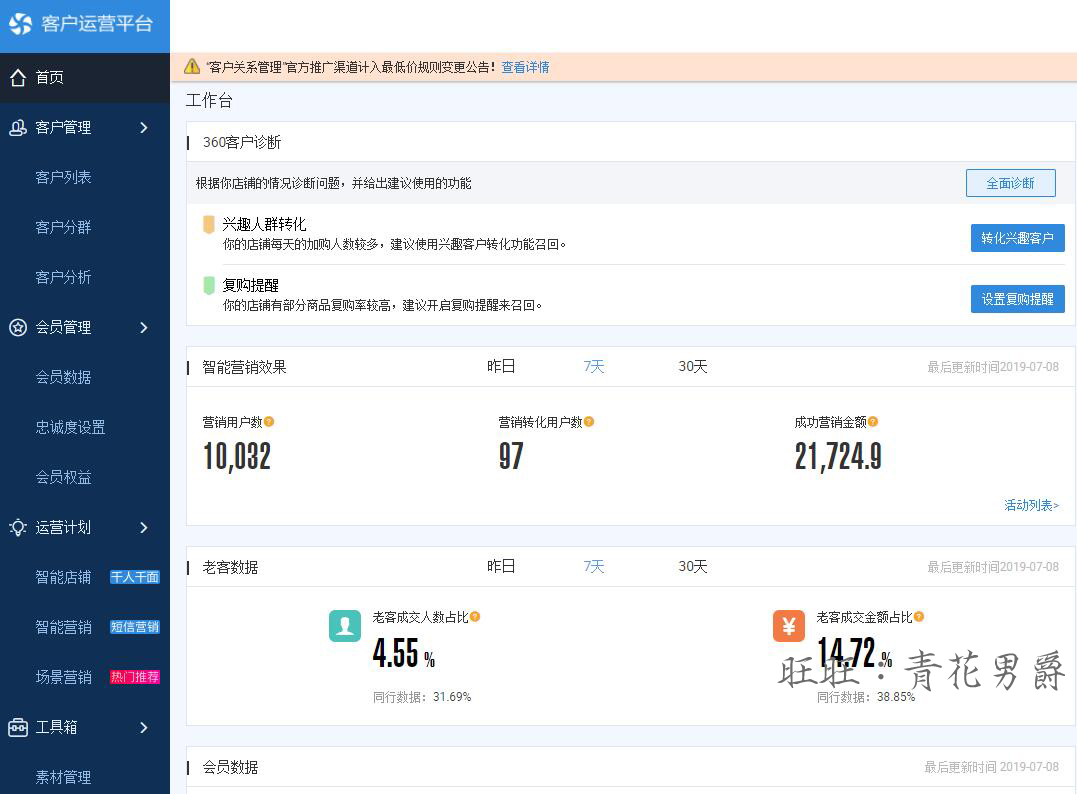Click the announcement warning triangle icon

pos(192,67)
